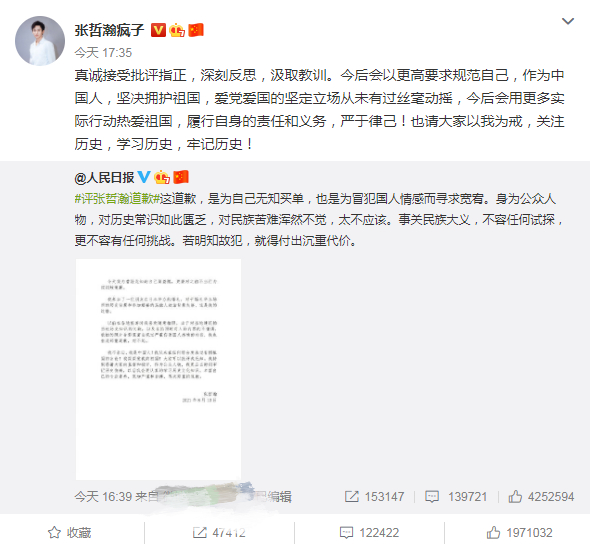Image resolution: width=590 pixels, height=548 pixels.
Task: Click original post repost icon 153147
Action: pos(374,497)
